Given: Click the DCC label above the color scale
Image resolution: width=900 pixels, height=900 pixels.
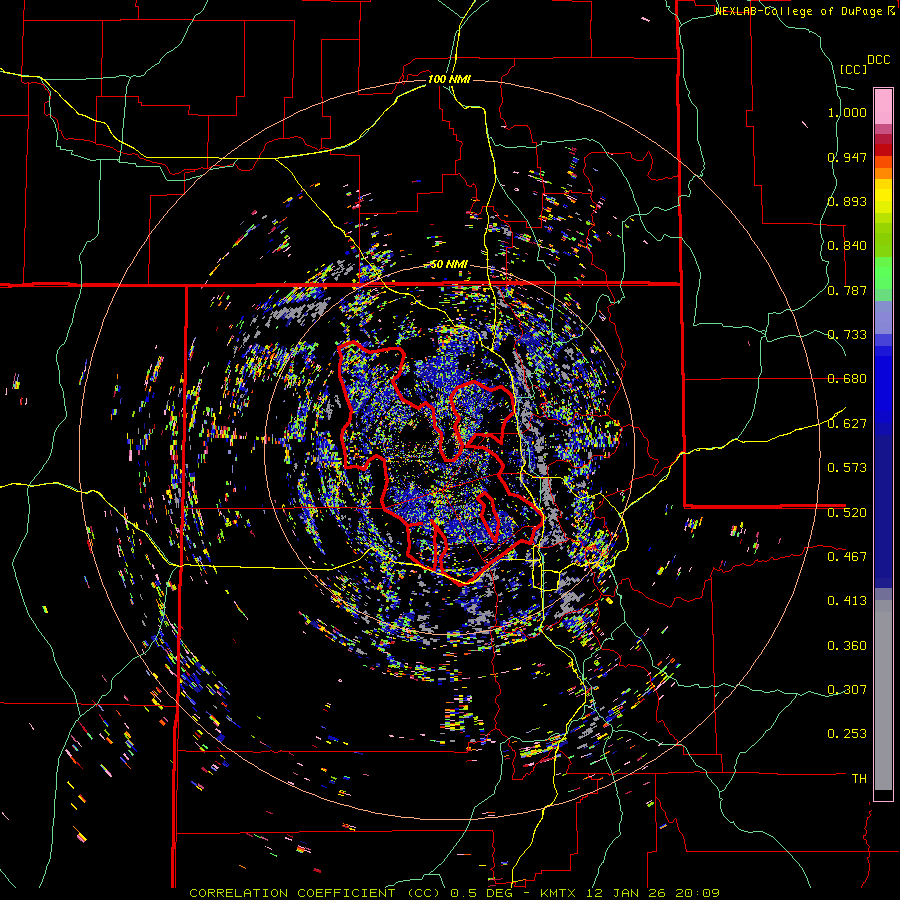Looking at the screenshot, I should [x=878, y=60].
